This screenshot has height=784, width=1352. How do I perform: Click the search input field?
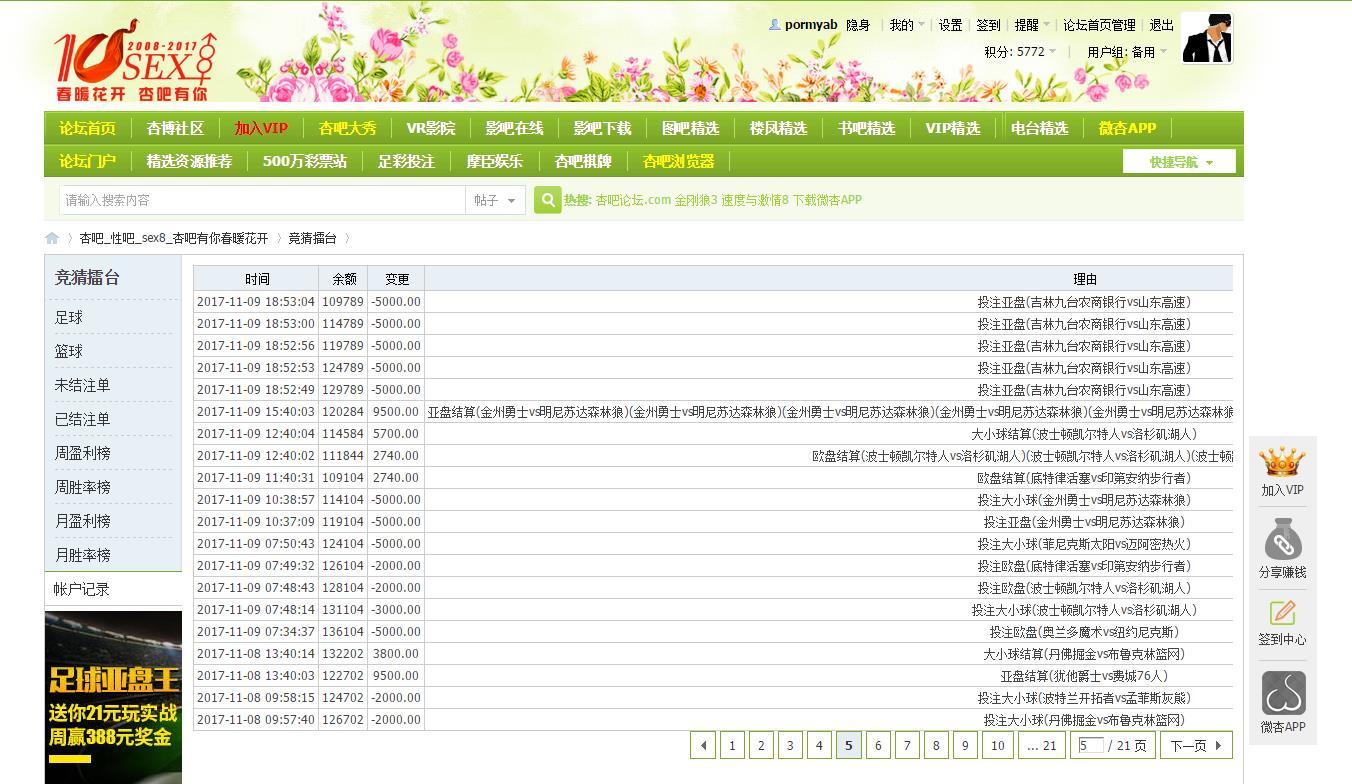click(262, 200)
